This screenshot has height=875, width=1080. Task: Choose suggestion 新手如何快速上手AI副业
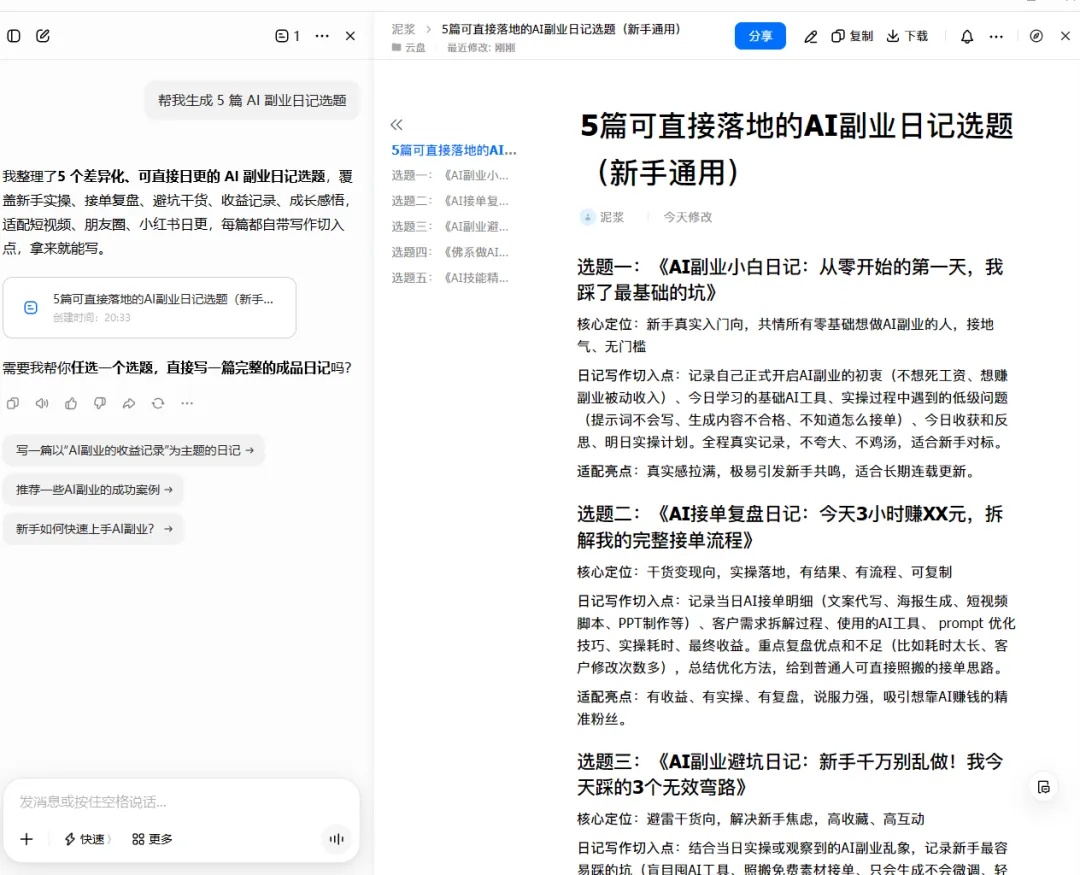coord(94,528)
